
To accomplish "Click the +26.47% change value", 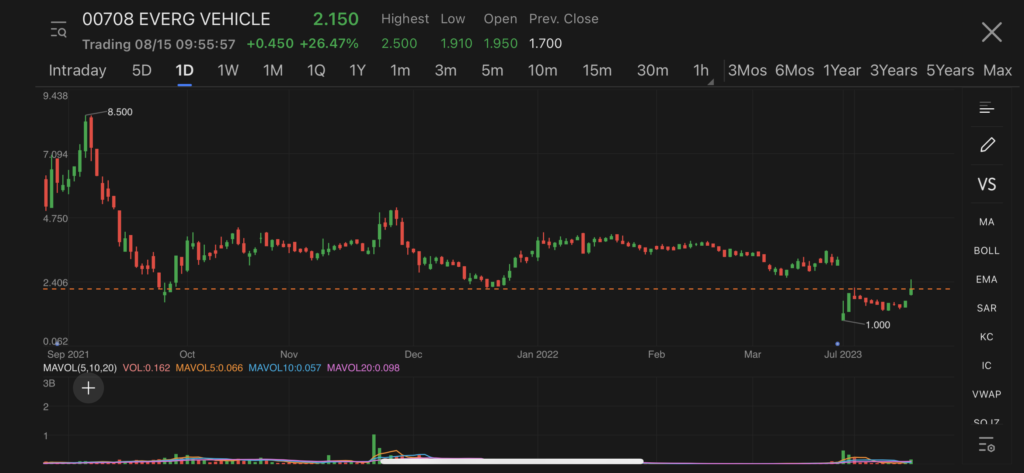I will [328, 44].
